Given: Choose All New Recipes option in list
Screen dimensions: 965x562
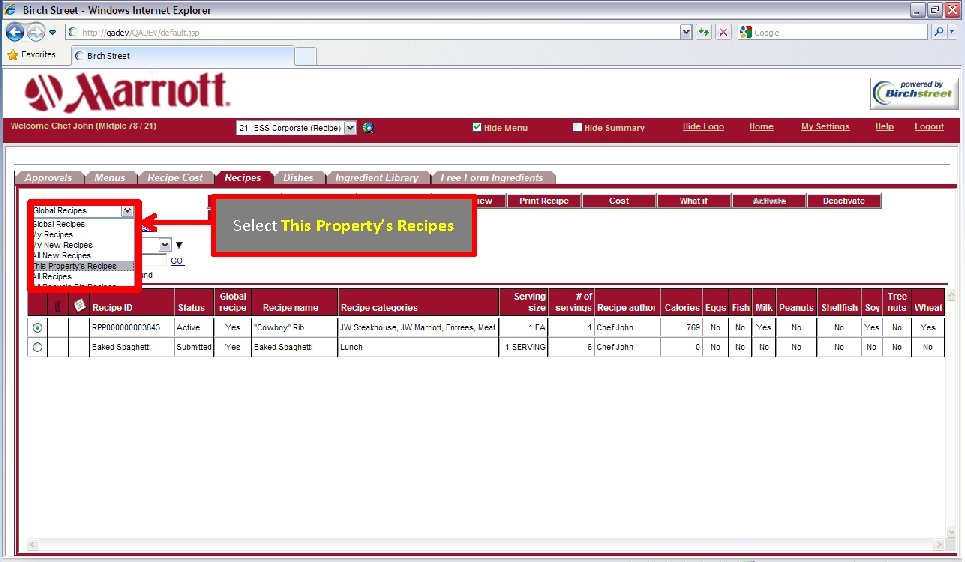Looking at the screenshot, I should 82,255.
